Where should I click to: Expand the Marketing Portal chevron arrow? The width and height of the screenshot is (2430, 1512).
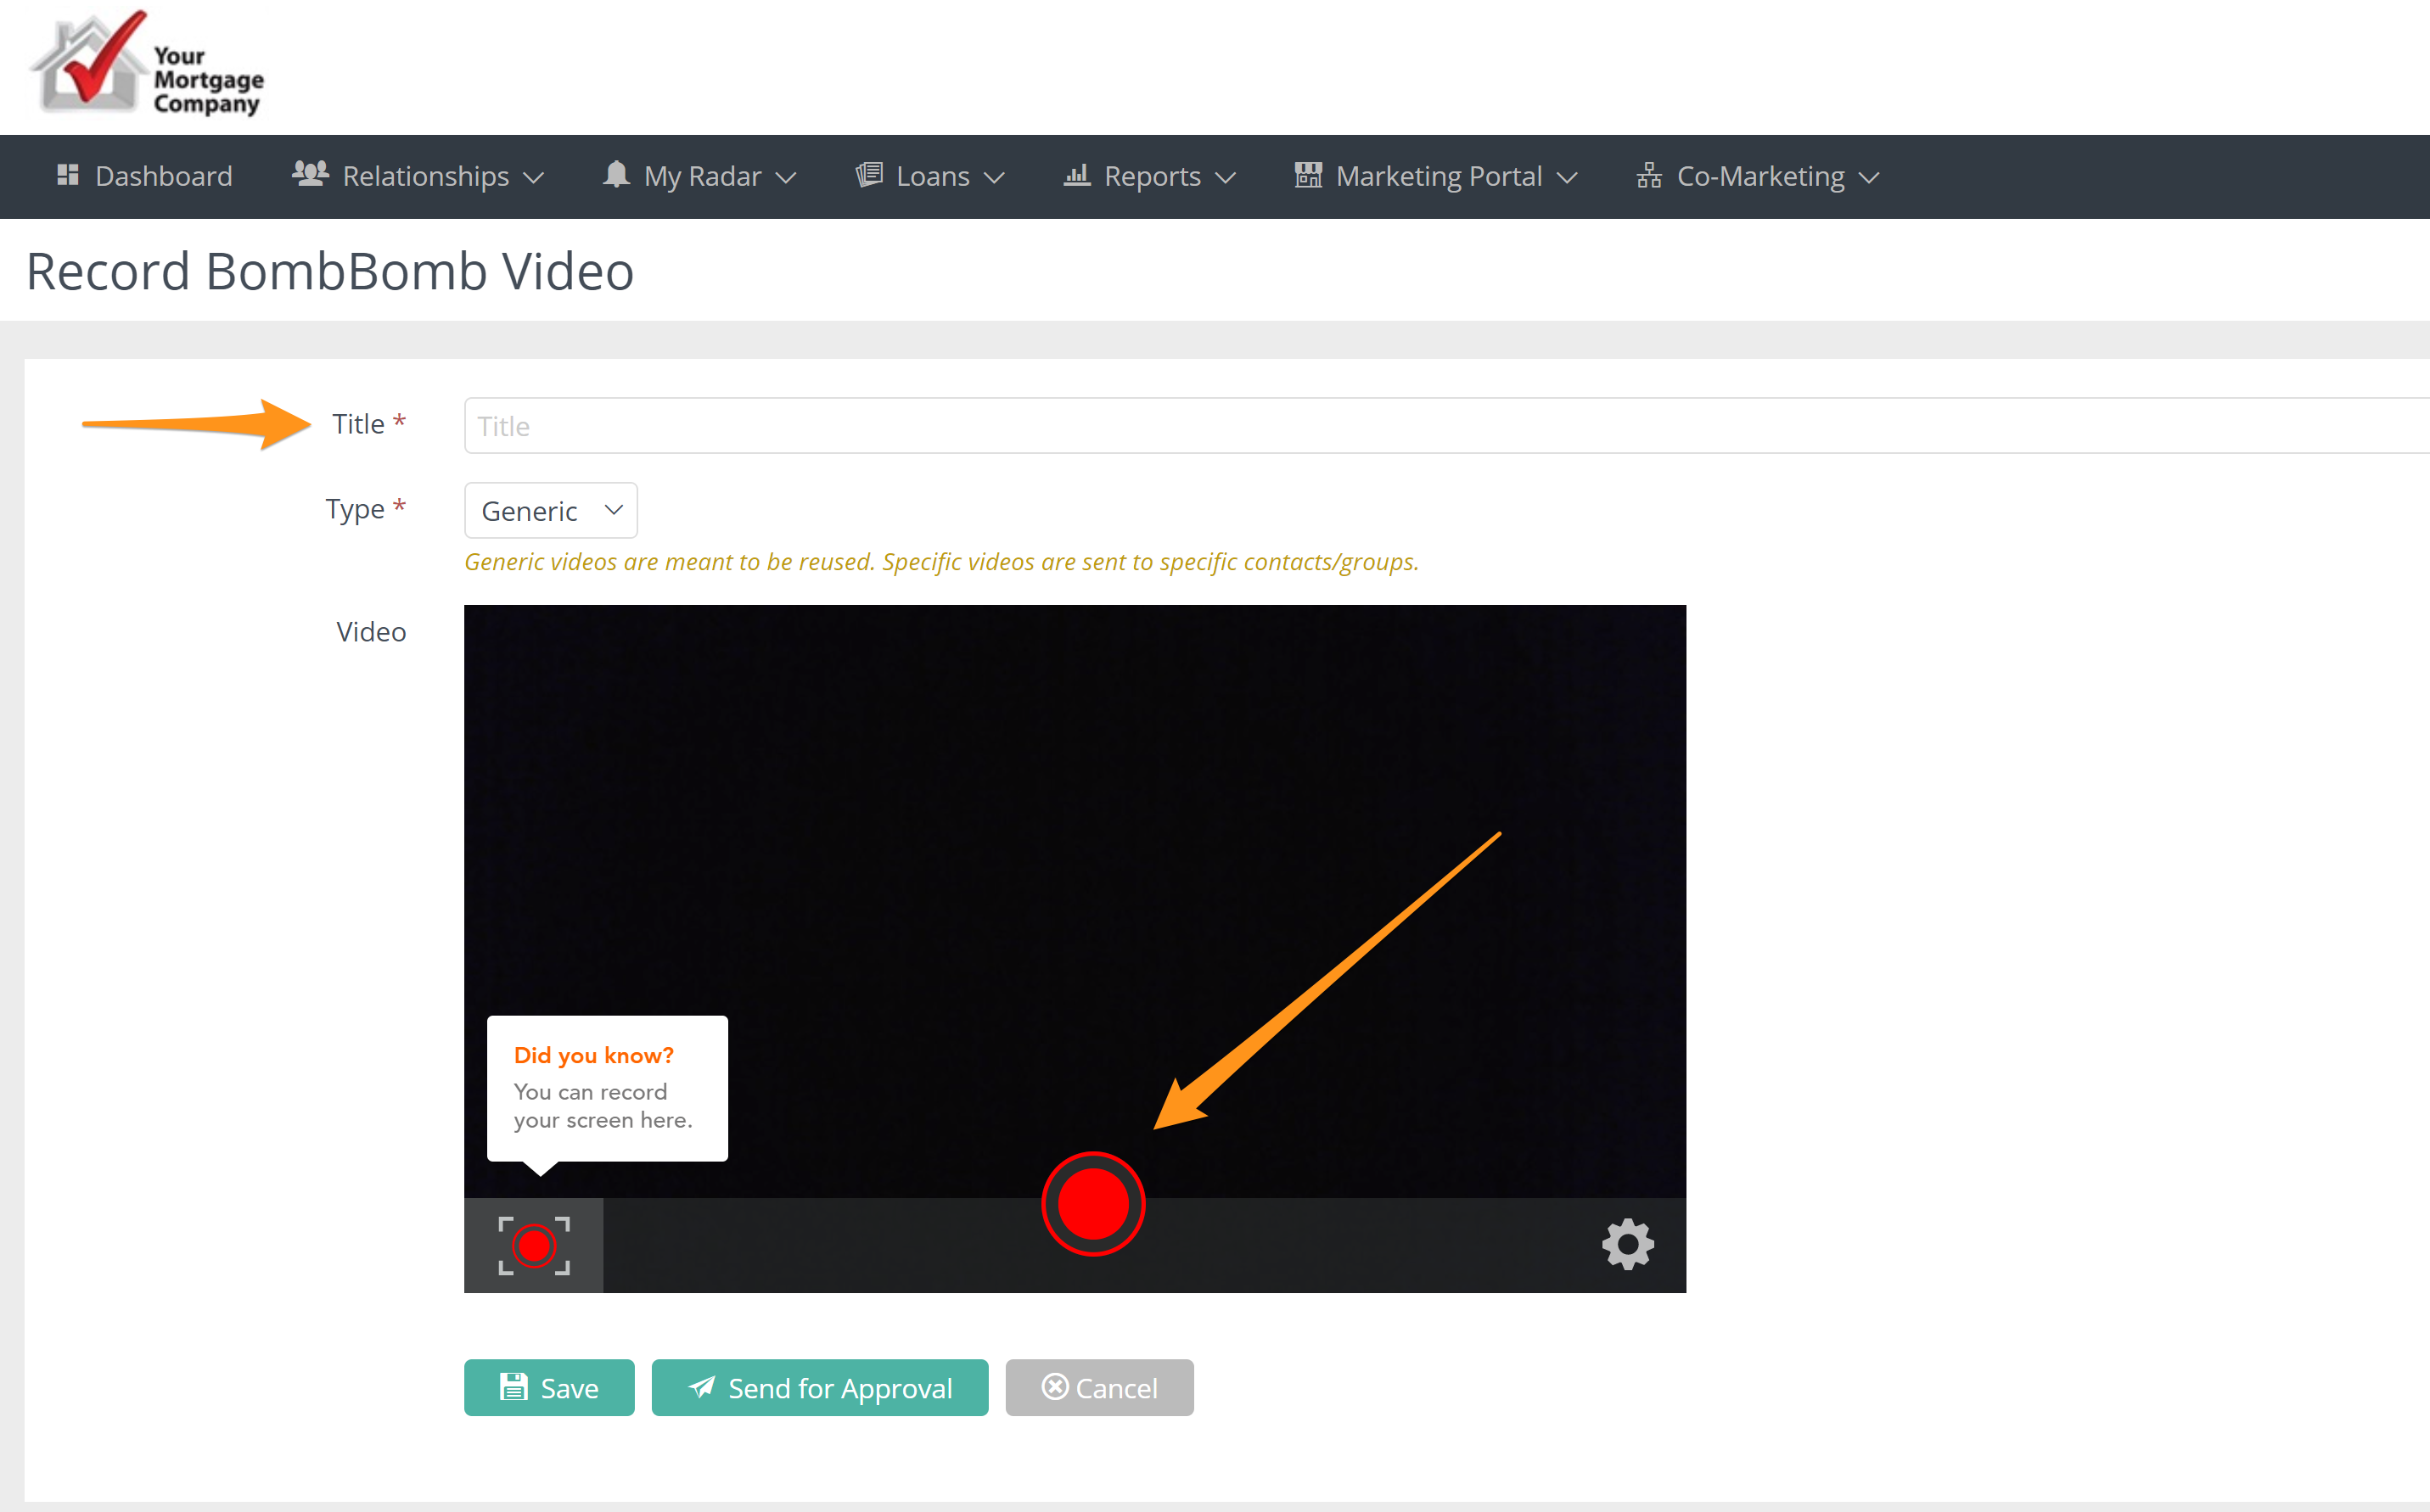pos(1568,178)
